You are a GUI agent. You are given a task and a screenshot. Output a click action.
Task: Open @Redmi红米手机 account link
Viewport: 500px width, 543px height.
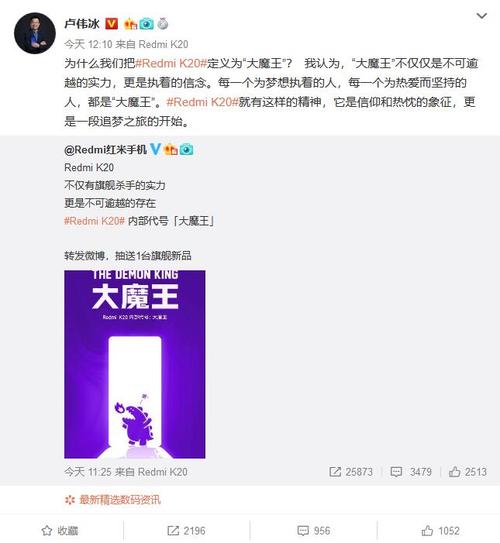click(105, 149)
